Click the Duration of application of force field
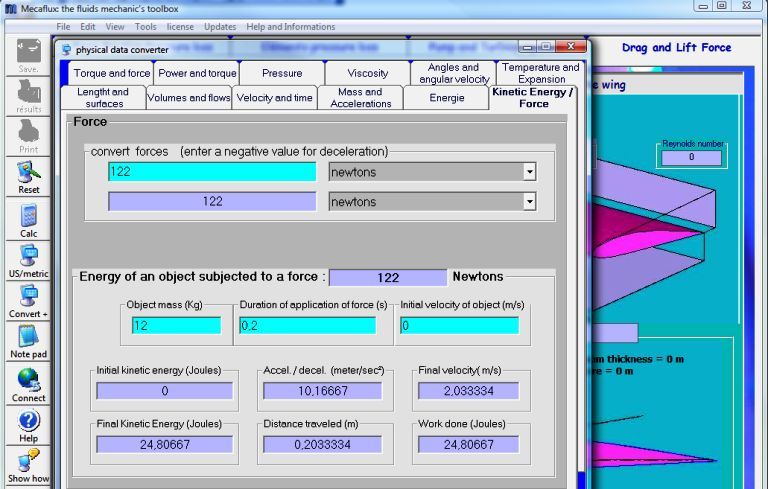 308,325
